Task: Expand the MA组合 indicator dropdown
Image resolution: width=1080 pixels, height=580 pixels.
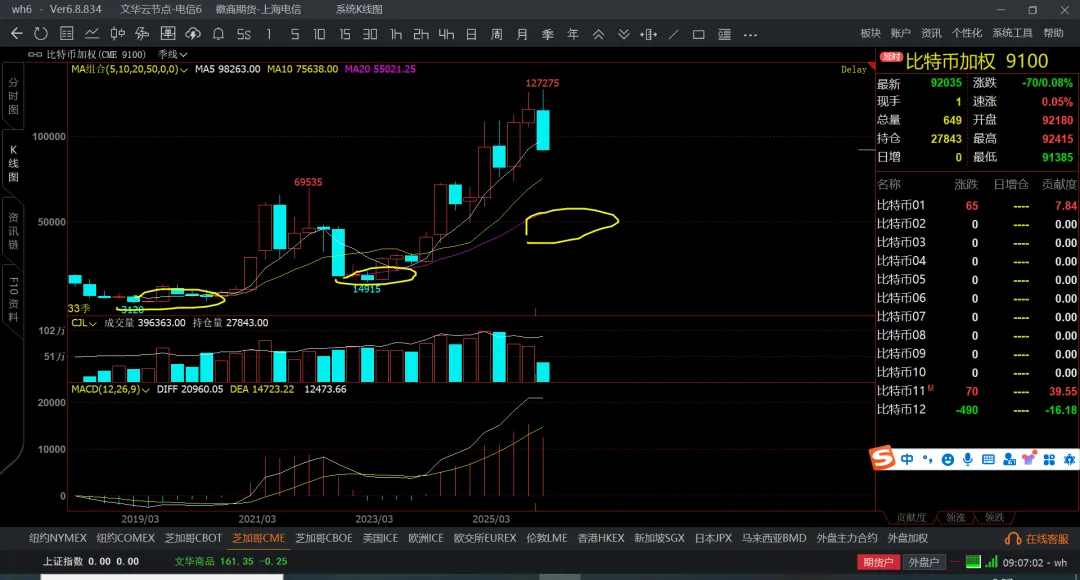Action: [x=129, y=70]
